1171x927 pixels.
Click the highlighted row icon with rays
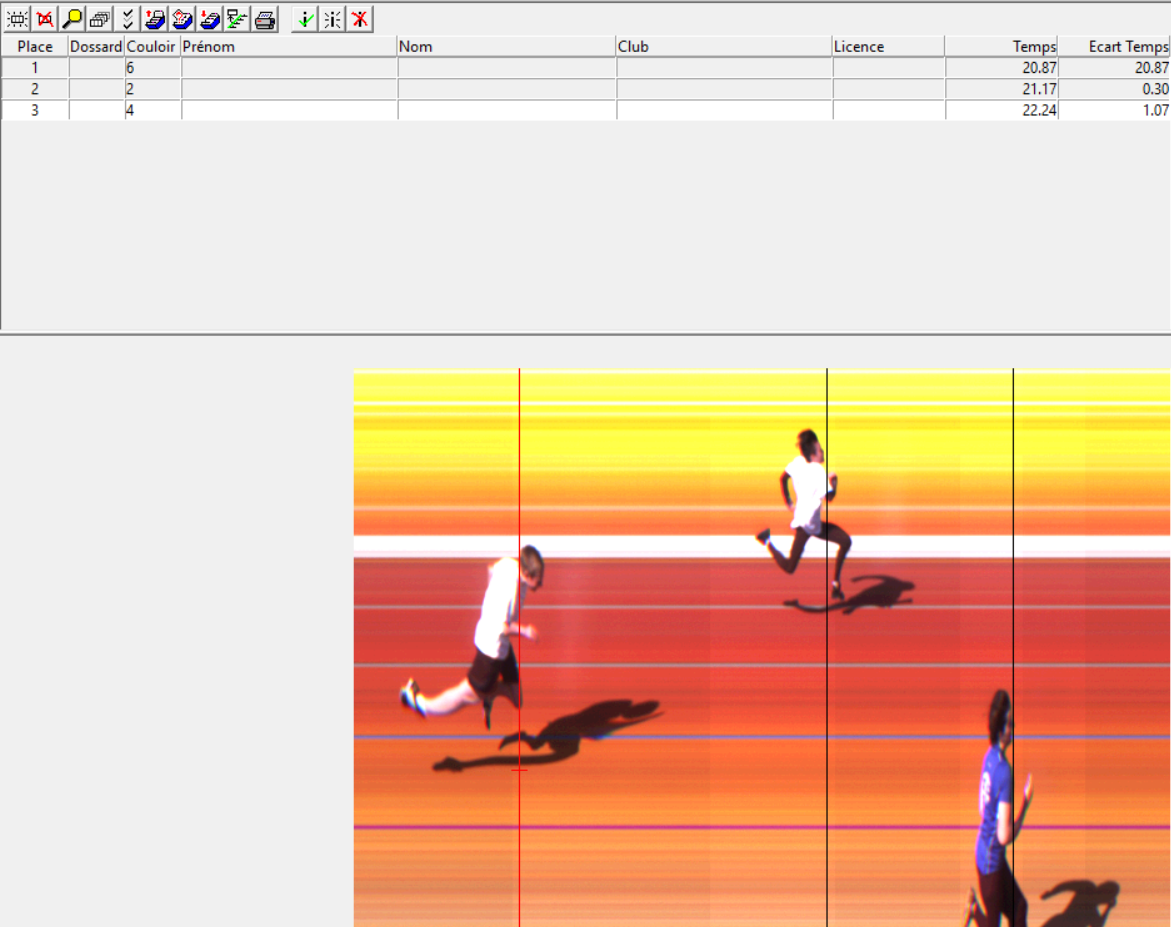point(17,19)
